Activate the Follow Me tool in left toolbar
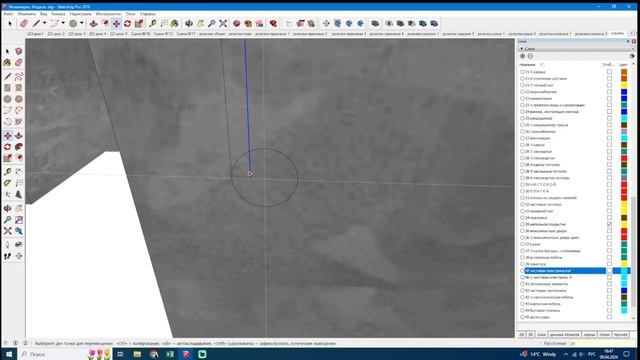This screenshot has height=360, width=640. click(x=19, y=147)
